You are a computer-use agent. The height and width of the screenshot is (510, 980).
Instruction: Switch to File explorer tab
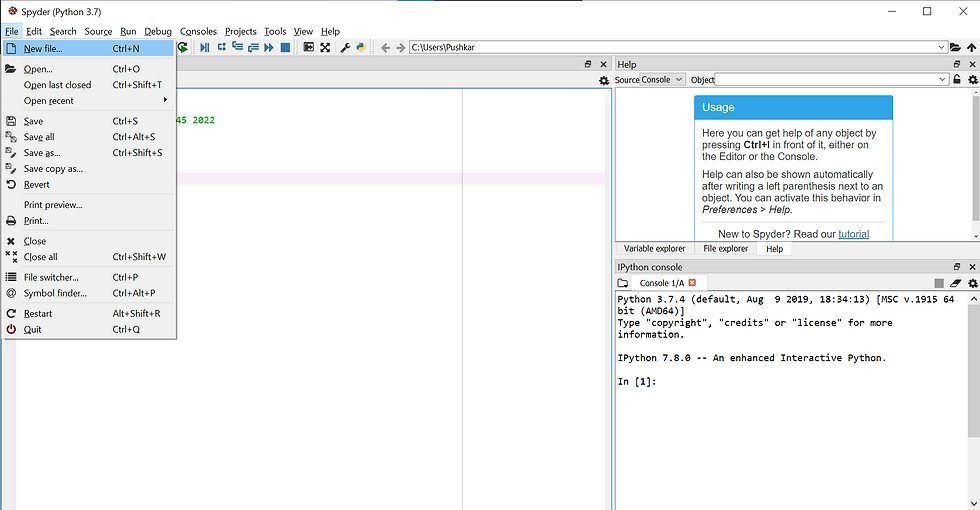tap(725, 249)
